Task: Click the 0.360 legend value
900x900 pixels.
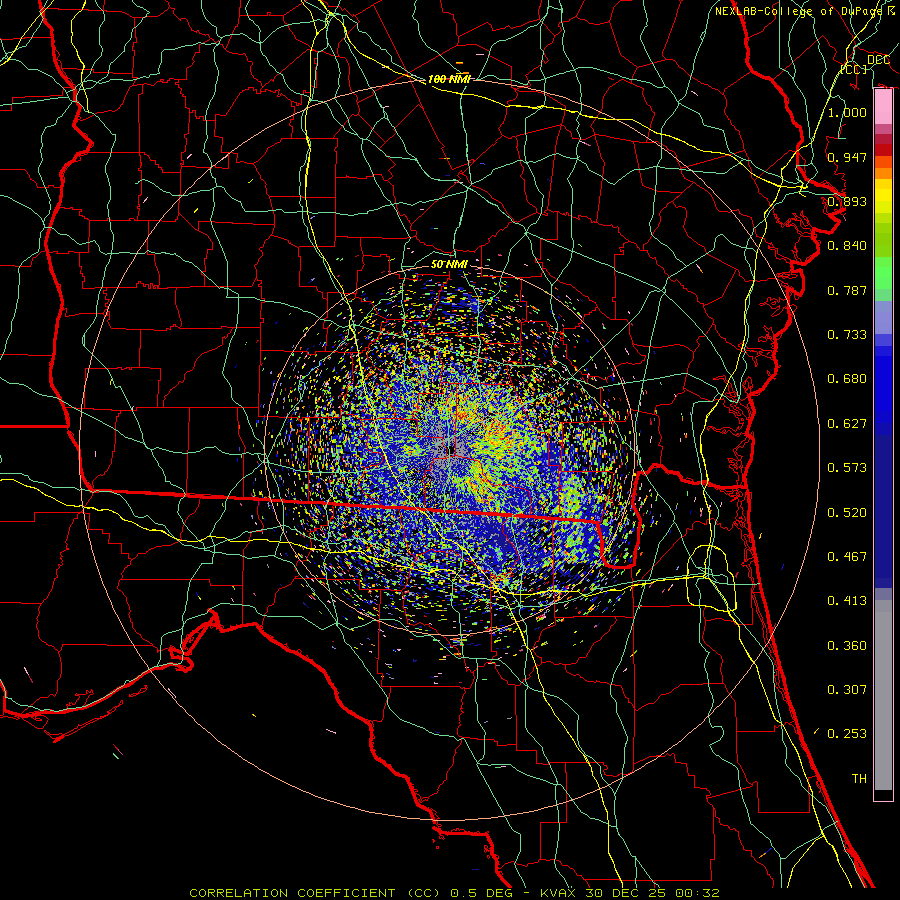Action: pyautogui.click(x=847, y=646)
